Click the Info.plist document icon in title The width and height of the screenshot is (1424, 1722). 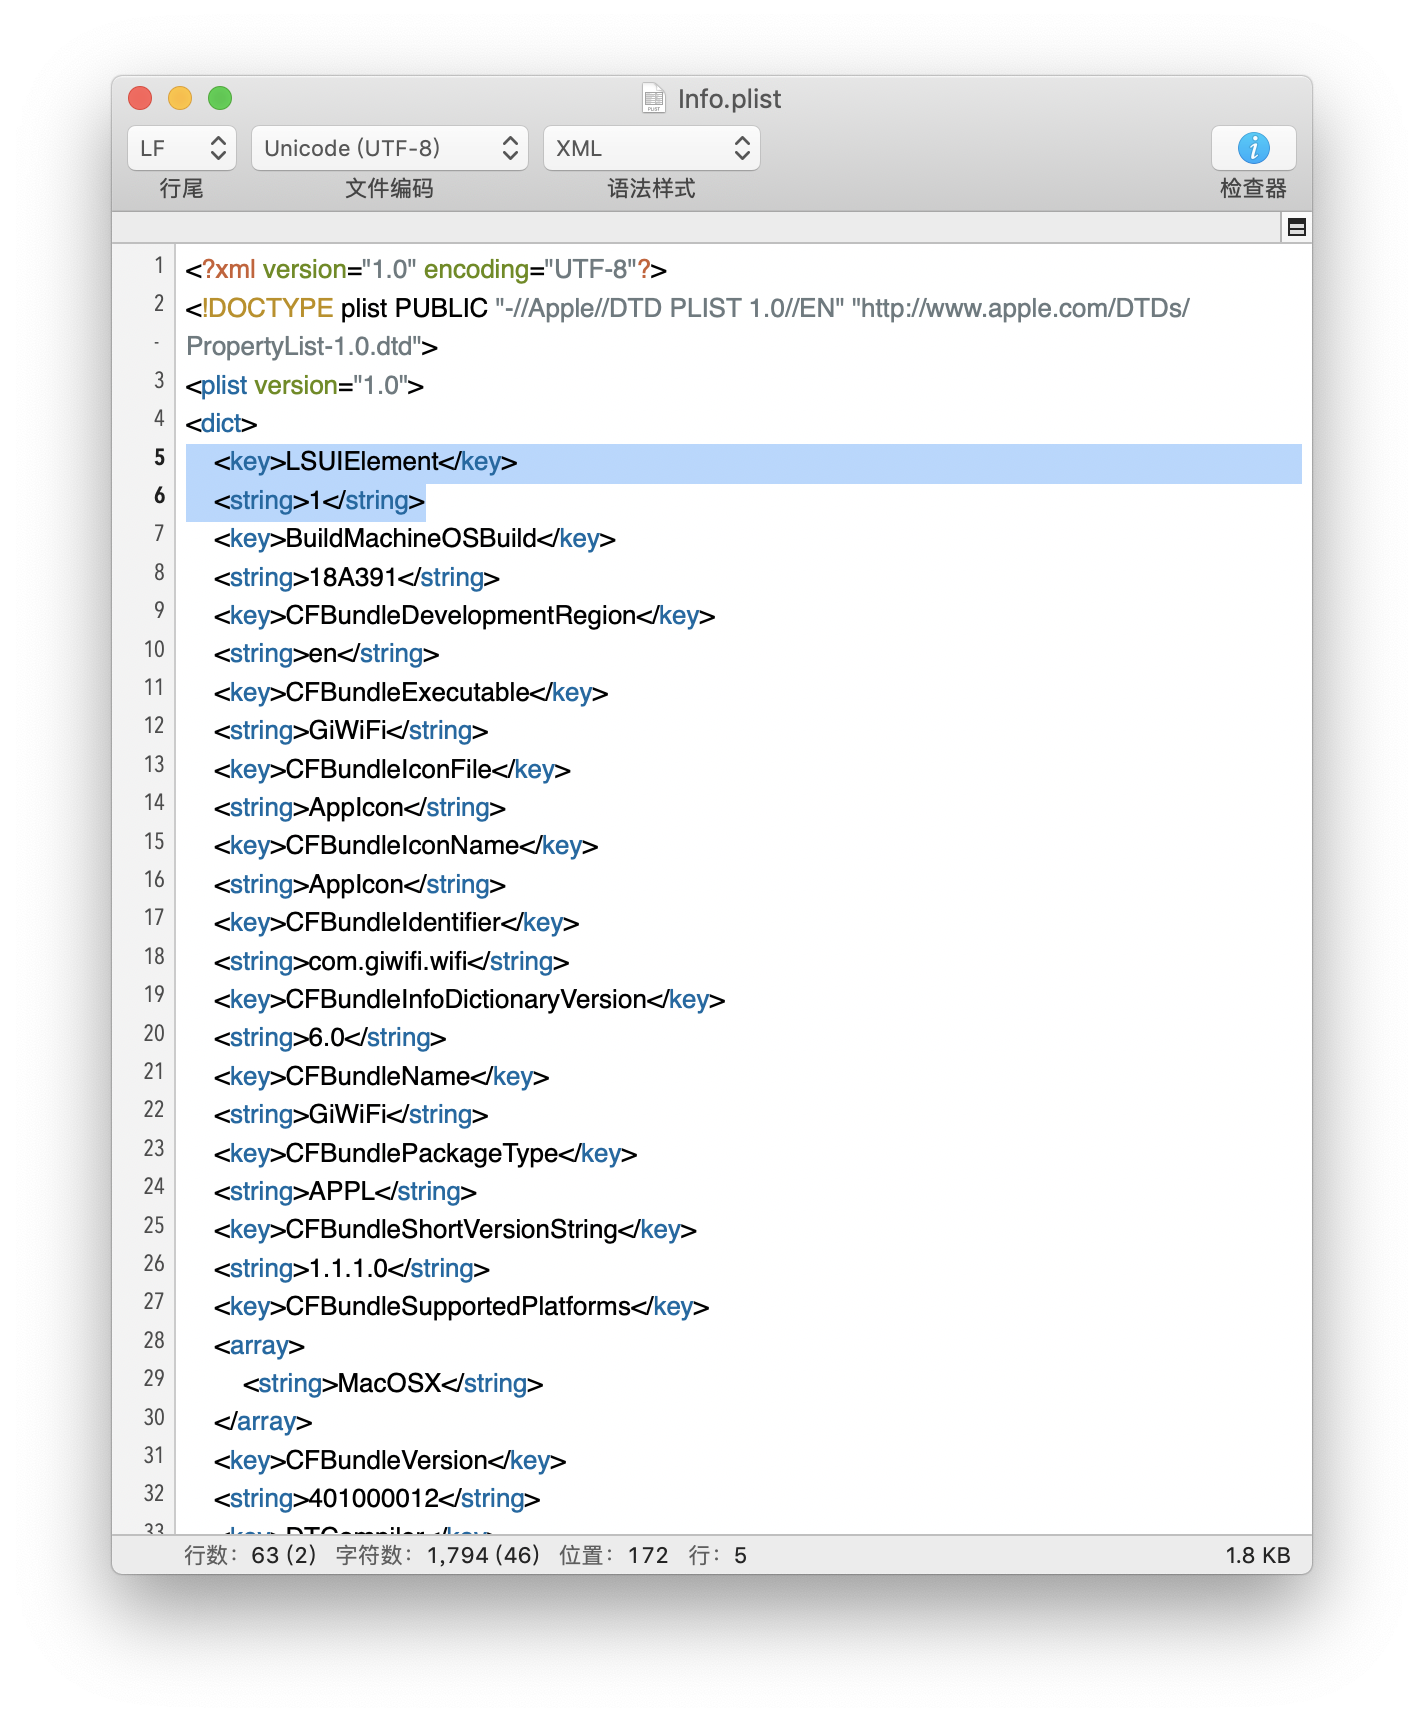654,98
